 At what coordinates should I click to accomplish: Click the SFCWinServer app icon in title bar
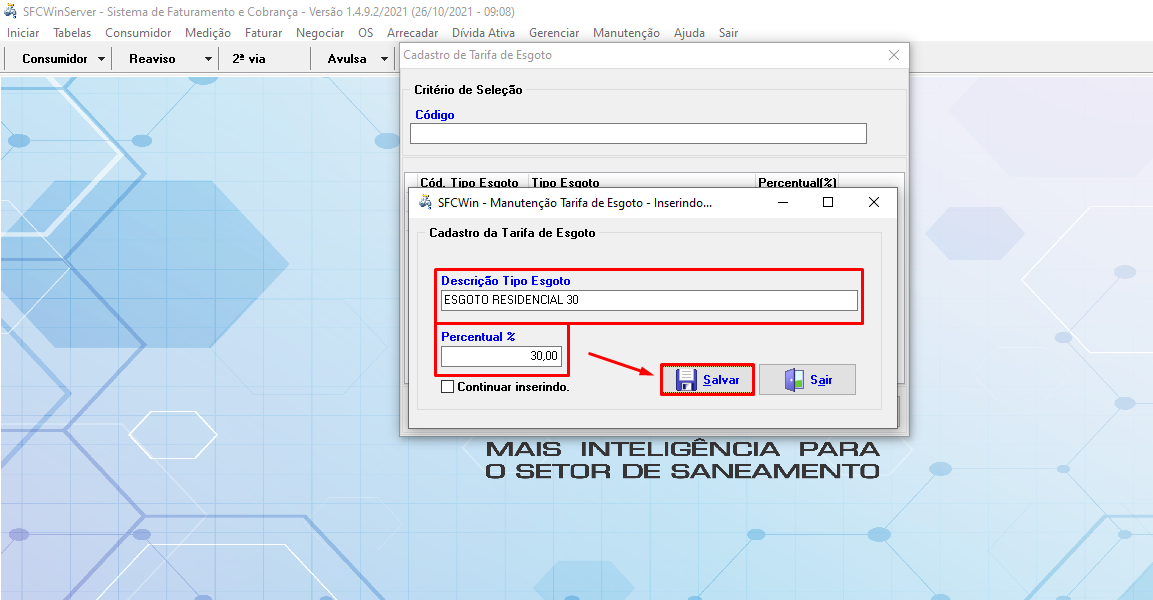[11, 11]
